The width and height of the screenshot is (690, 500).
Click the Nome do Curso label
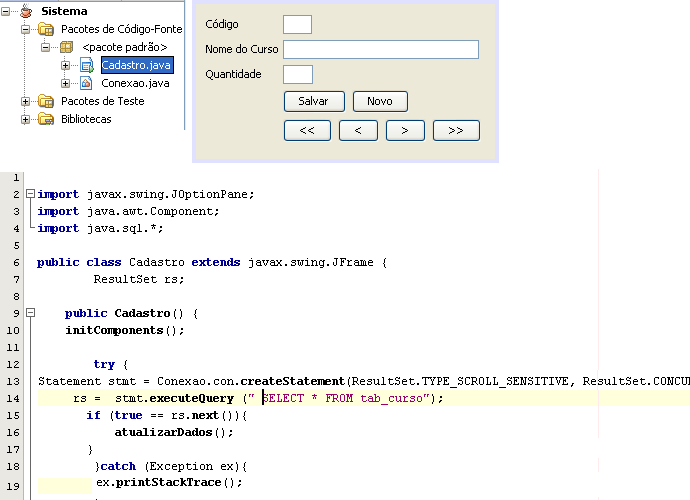tap(242, 49)
